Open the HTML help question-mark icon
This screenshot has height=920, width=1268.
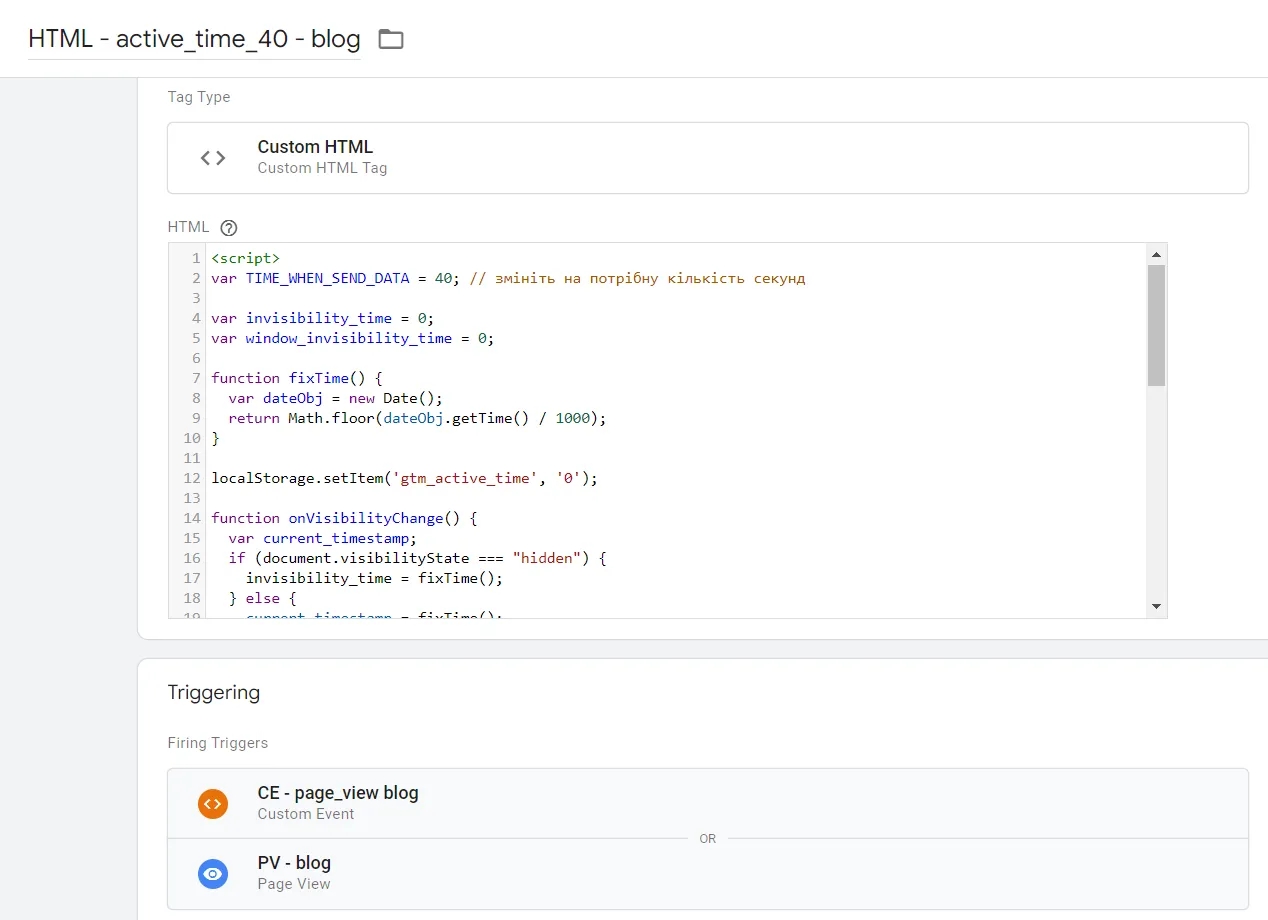pos(228,227)
